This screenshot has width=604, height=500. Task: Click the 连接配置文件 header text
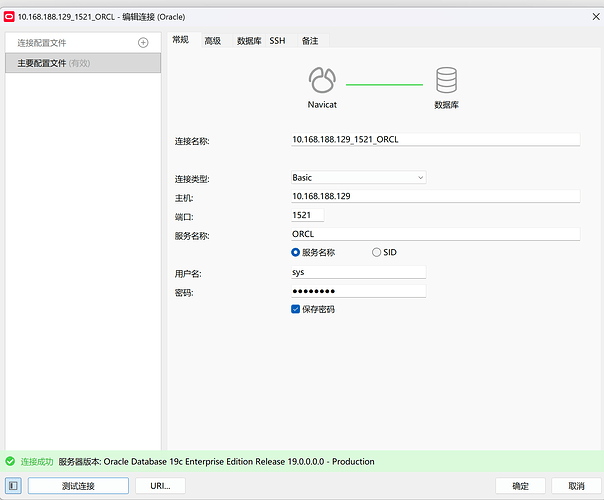(x=42, y=43)
